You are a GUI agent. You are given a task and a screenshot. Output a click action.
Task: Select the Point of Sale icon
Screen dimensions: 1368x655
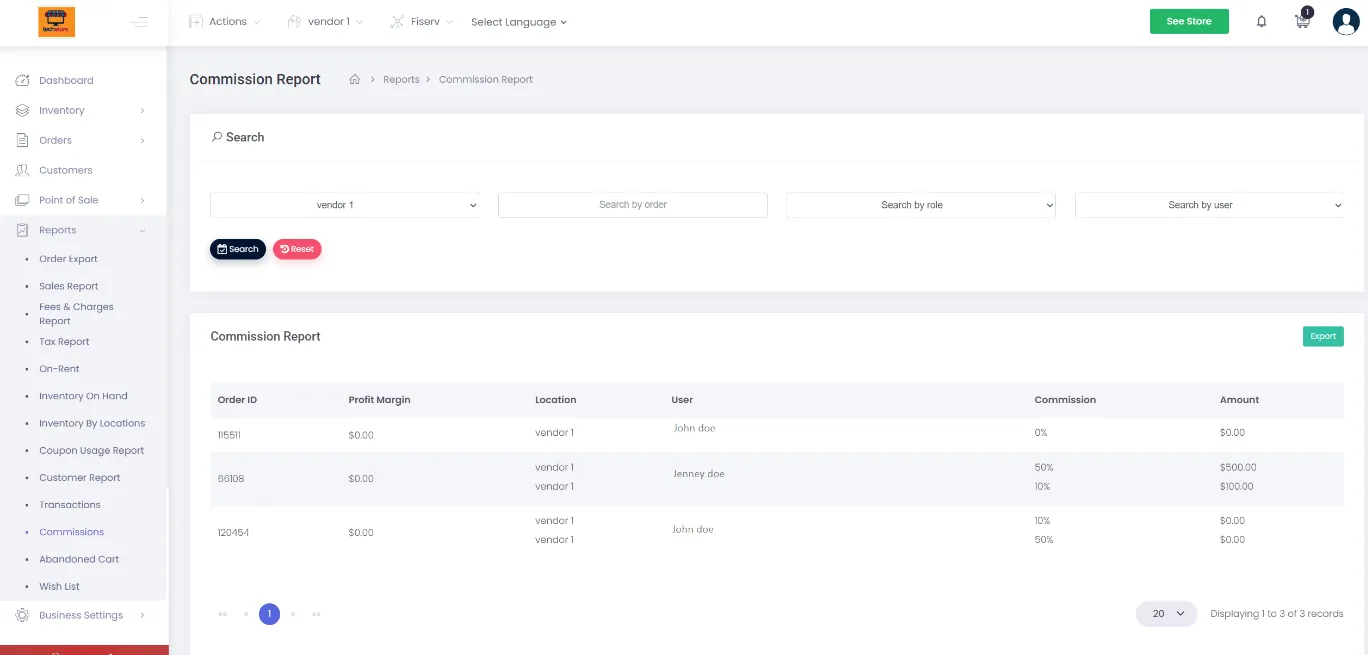24,200
